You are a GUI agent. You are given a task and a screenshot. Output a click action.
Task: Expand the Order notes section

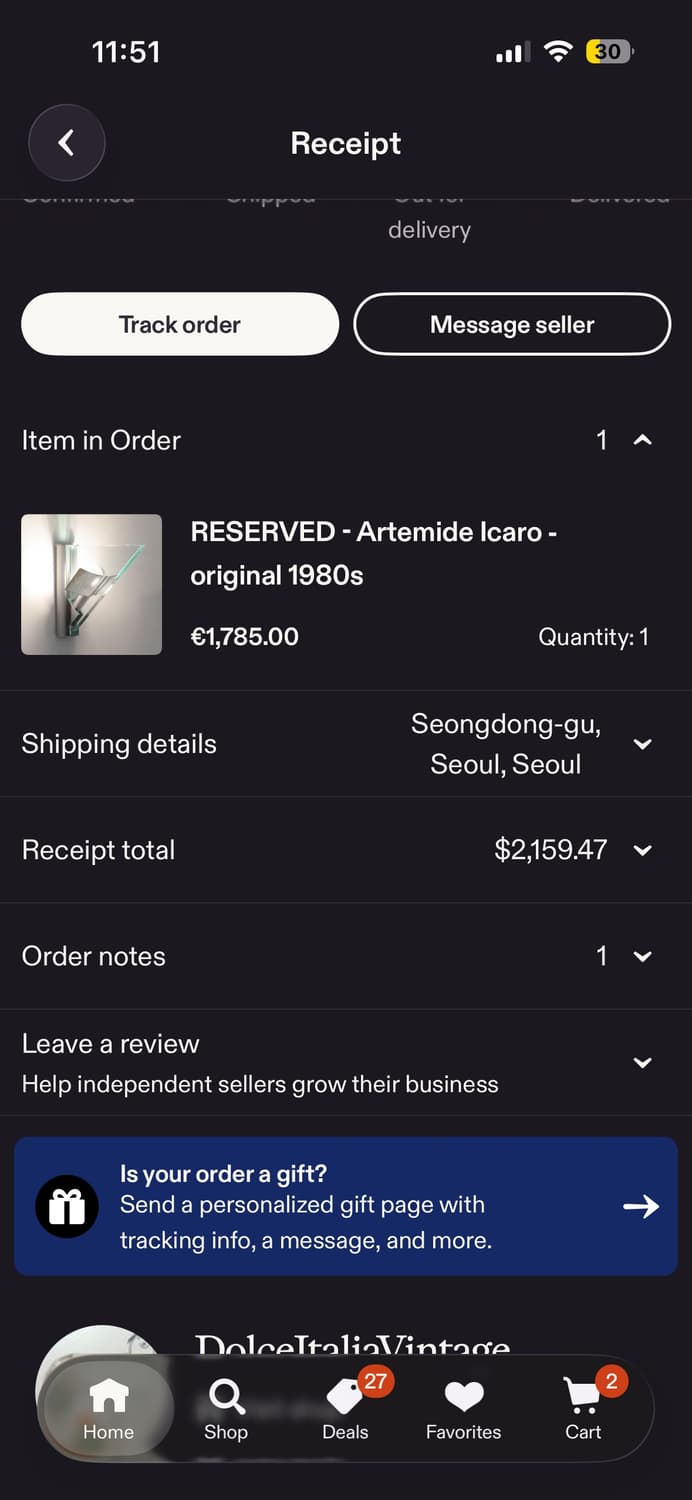click(643, 956)
